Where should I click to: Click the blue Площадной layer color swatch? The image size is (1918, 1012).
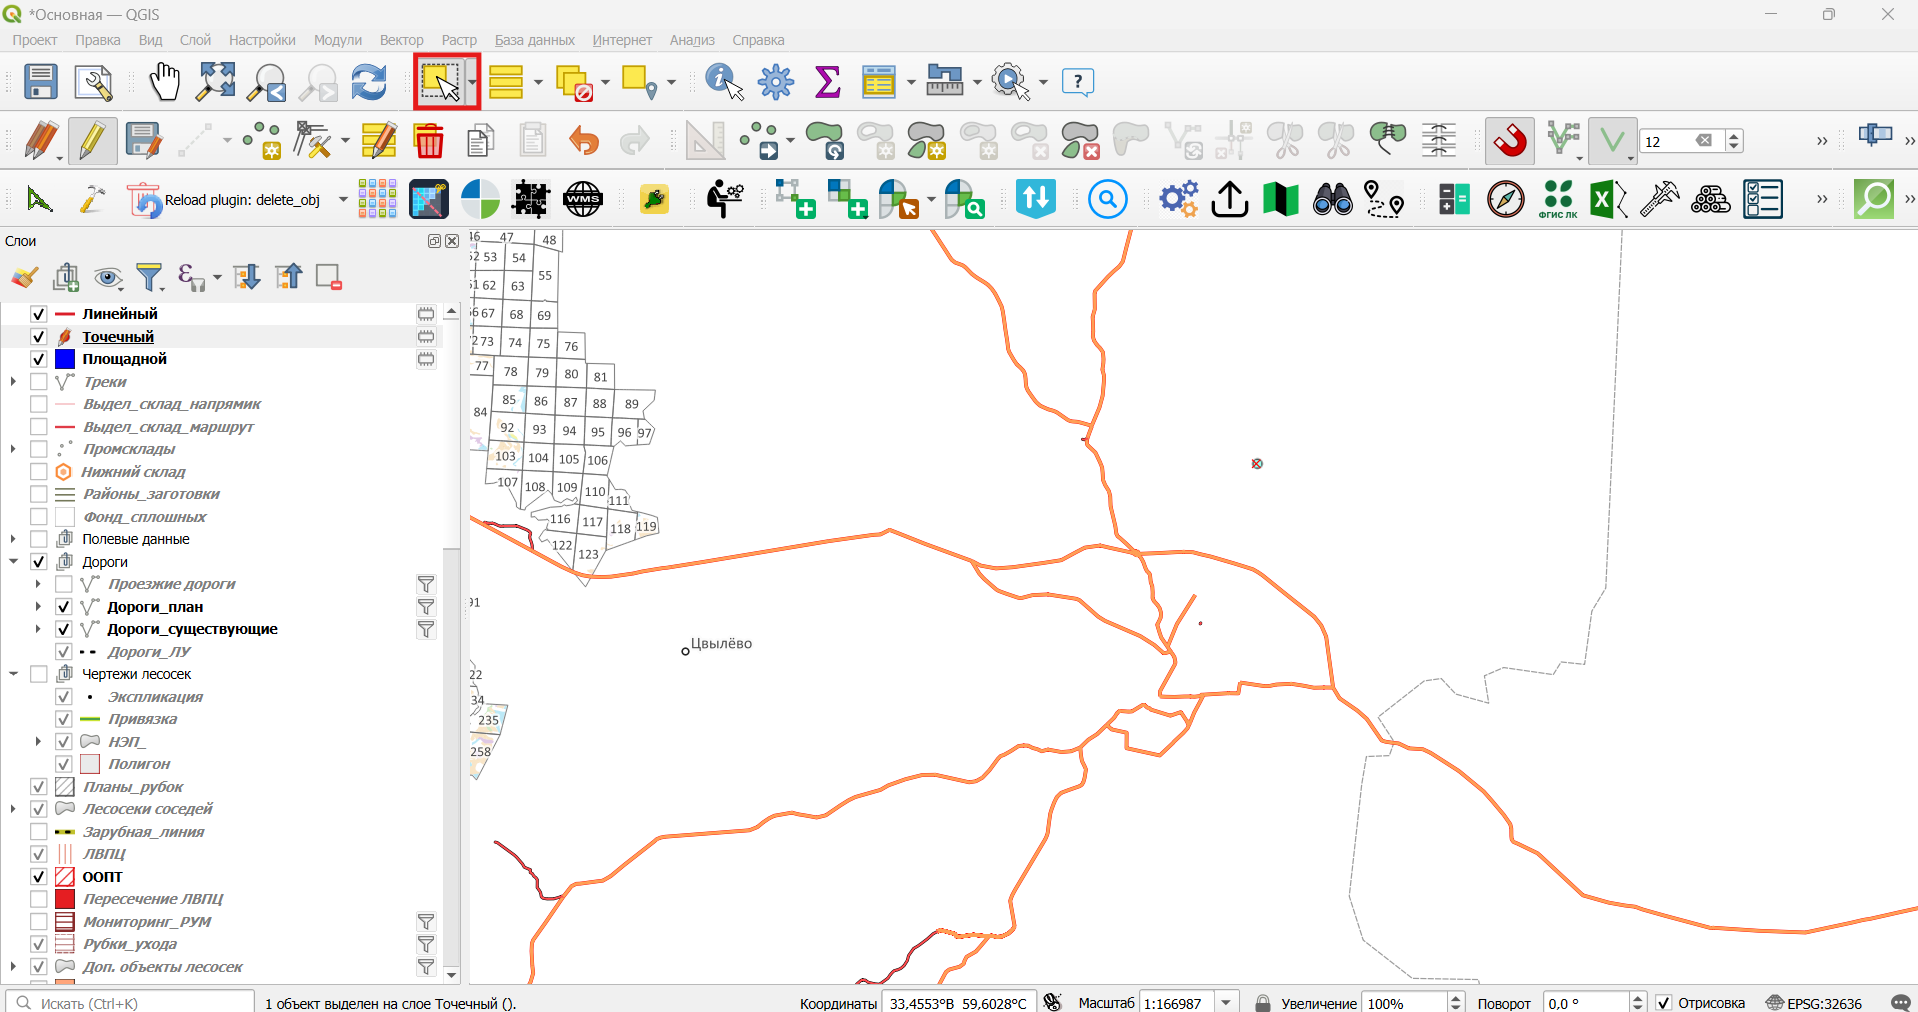point(65,359)
